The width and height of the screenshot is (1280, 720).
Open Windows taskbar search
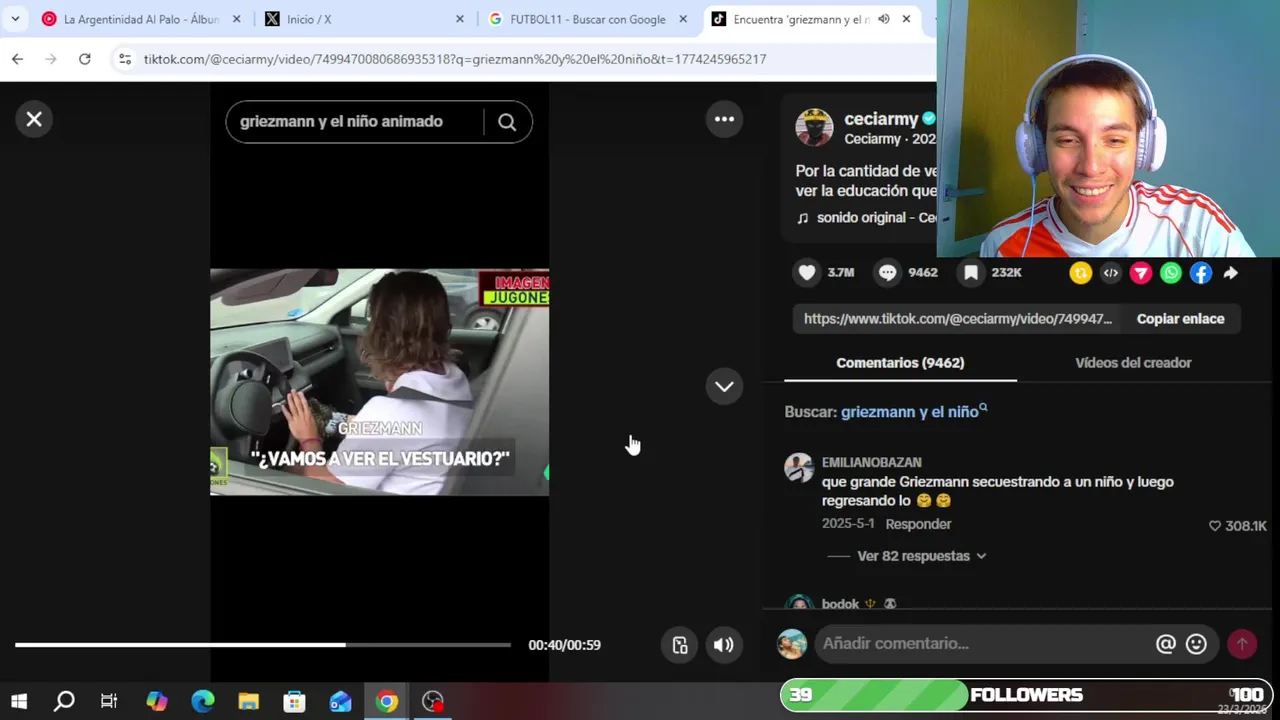click(x=64, y=701)
